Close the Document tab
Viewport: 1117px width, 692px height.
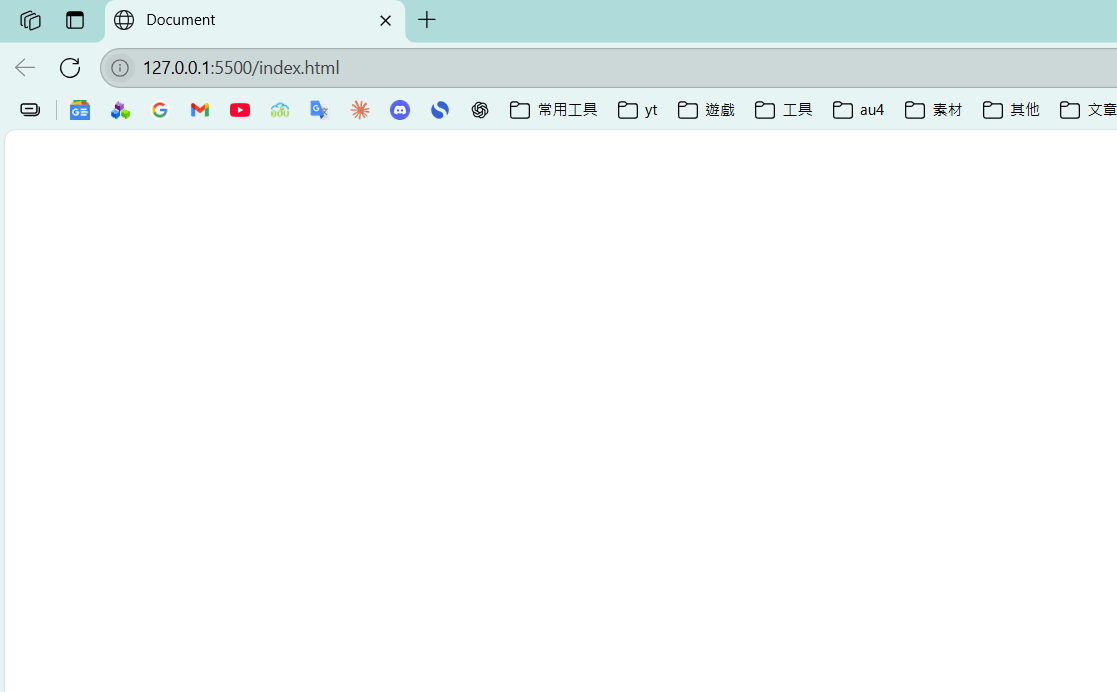[x=385, y=21]
